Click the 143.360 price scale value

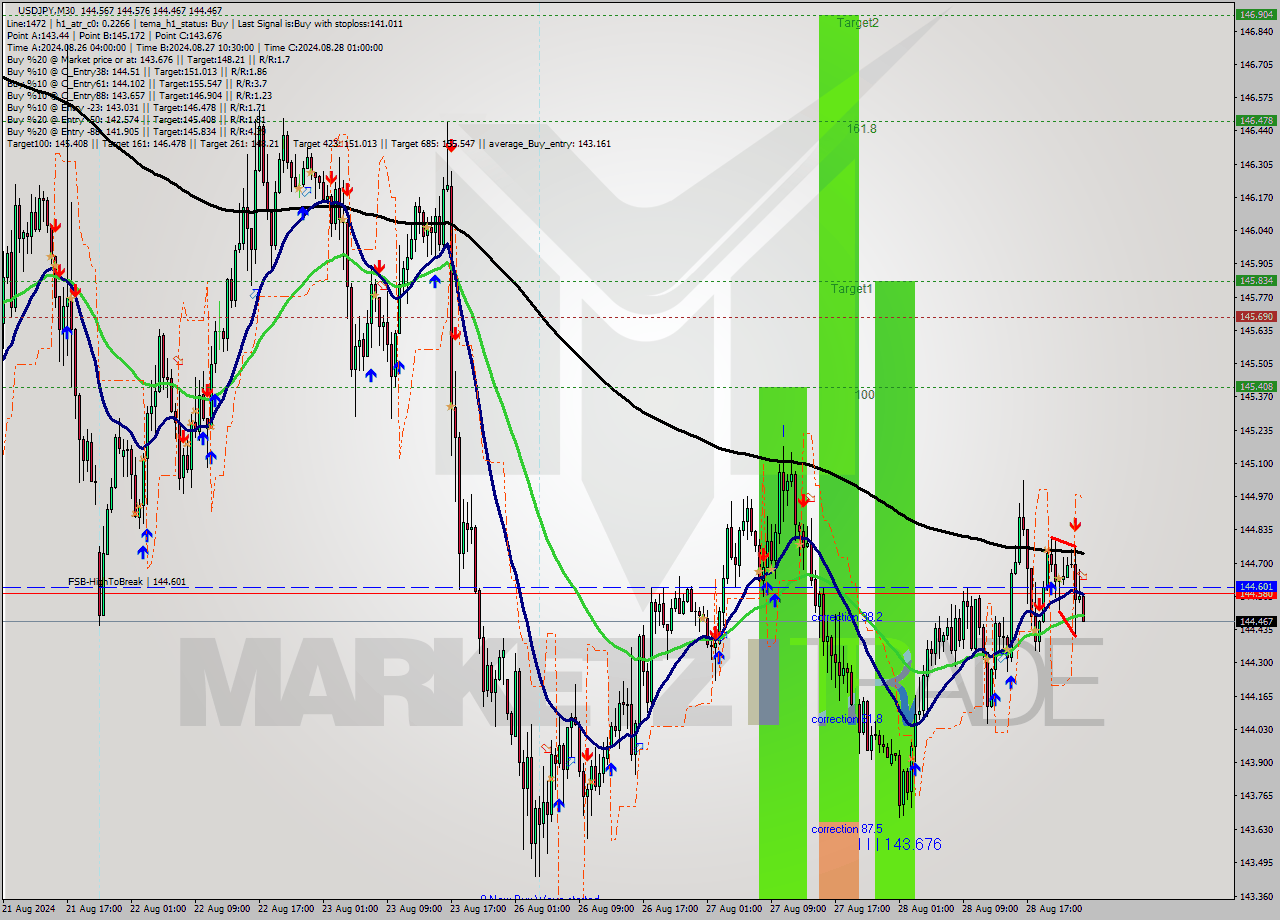(1256, 895)
